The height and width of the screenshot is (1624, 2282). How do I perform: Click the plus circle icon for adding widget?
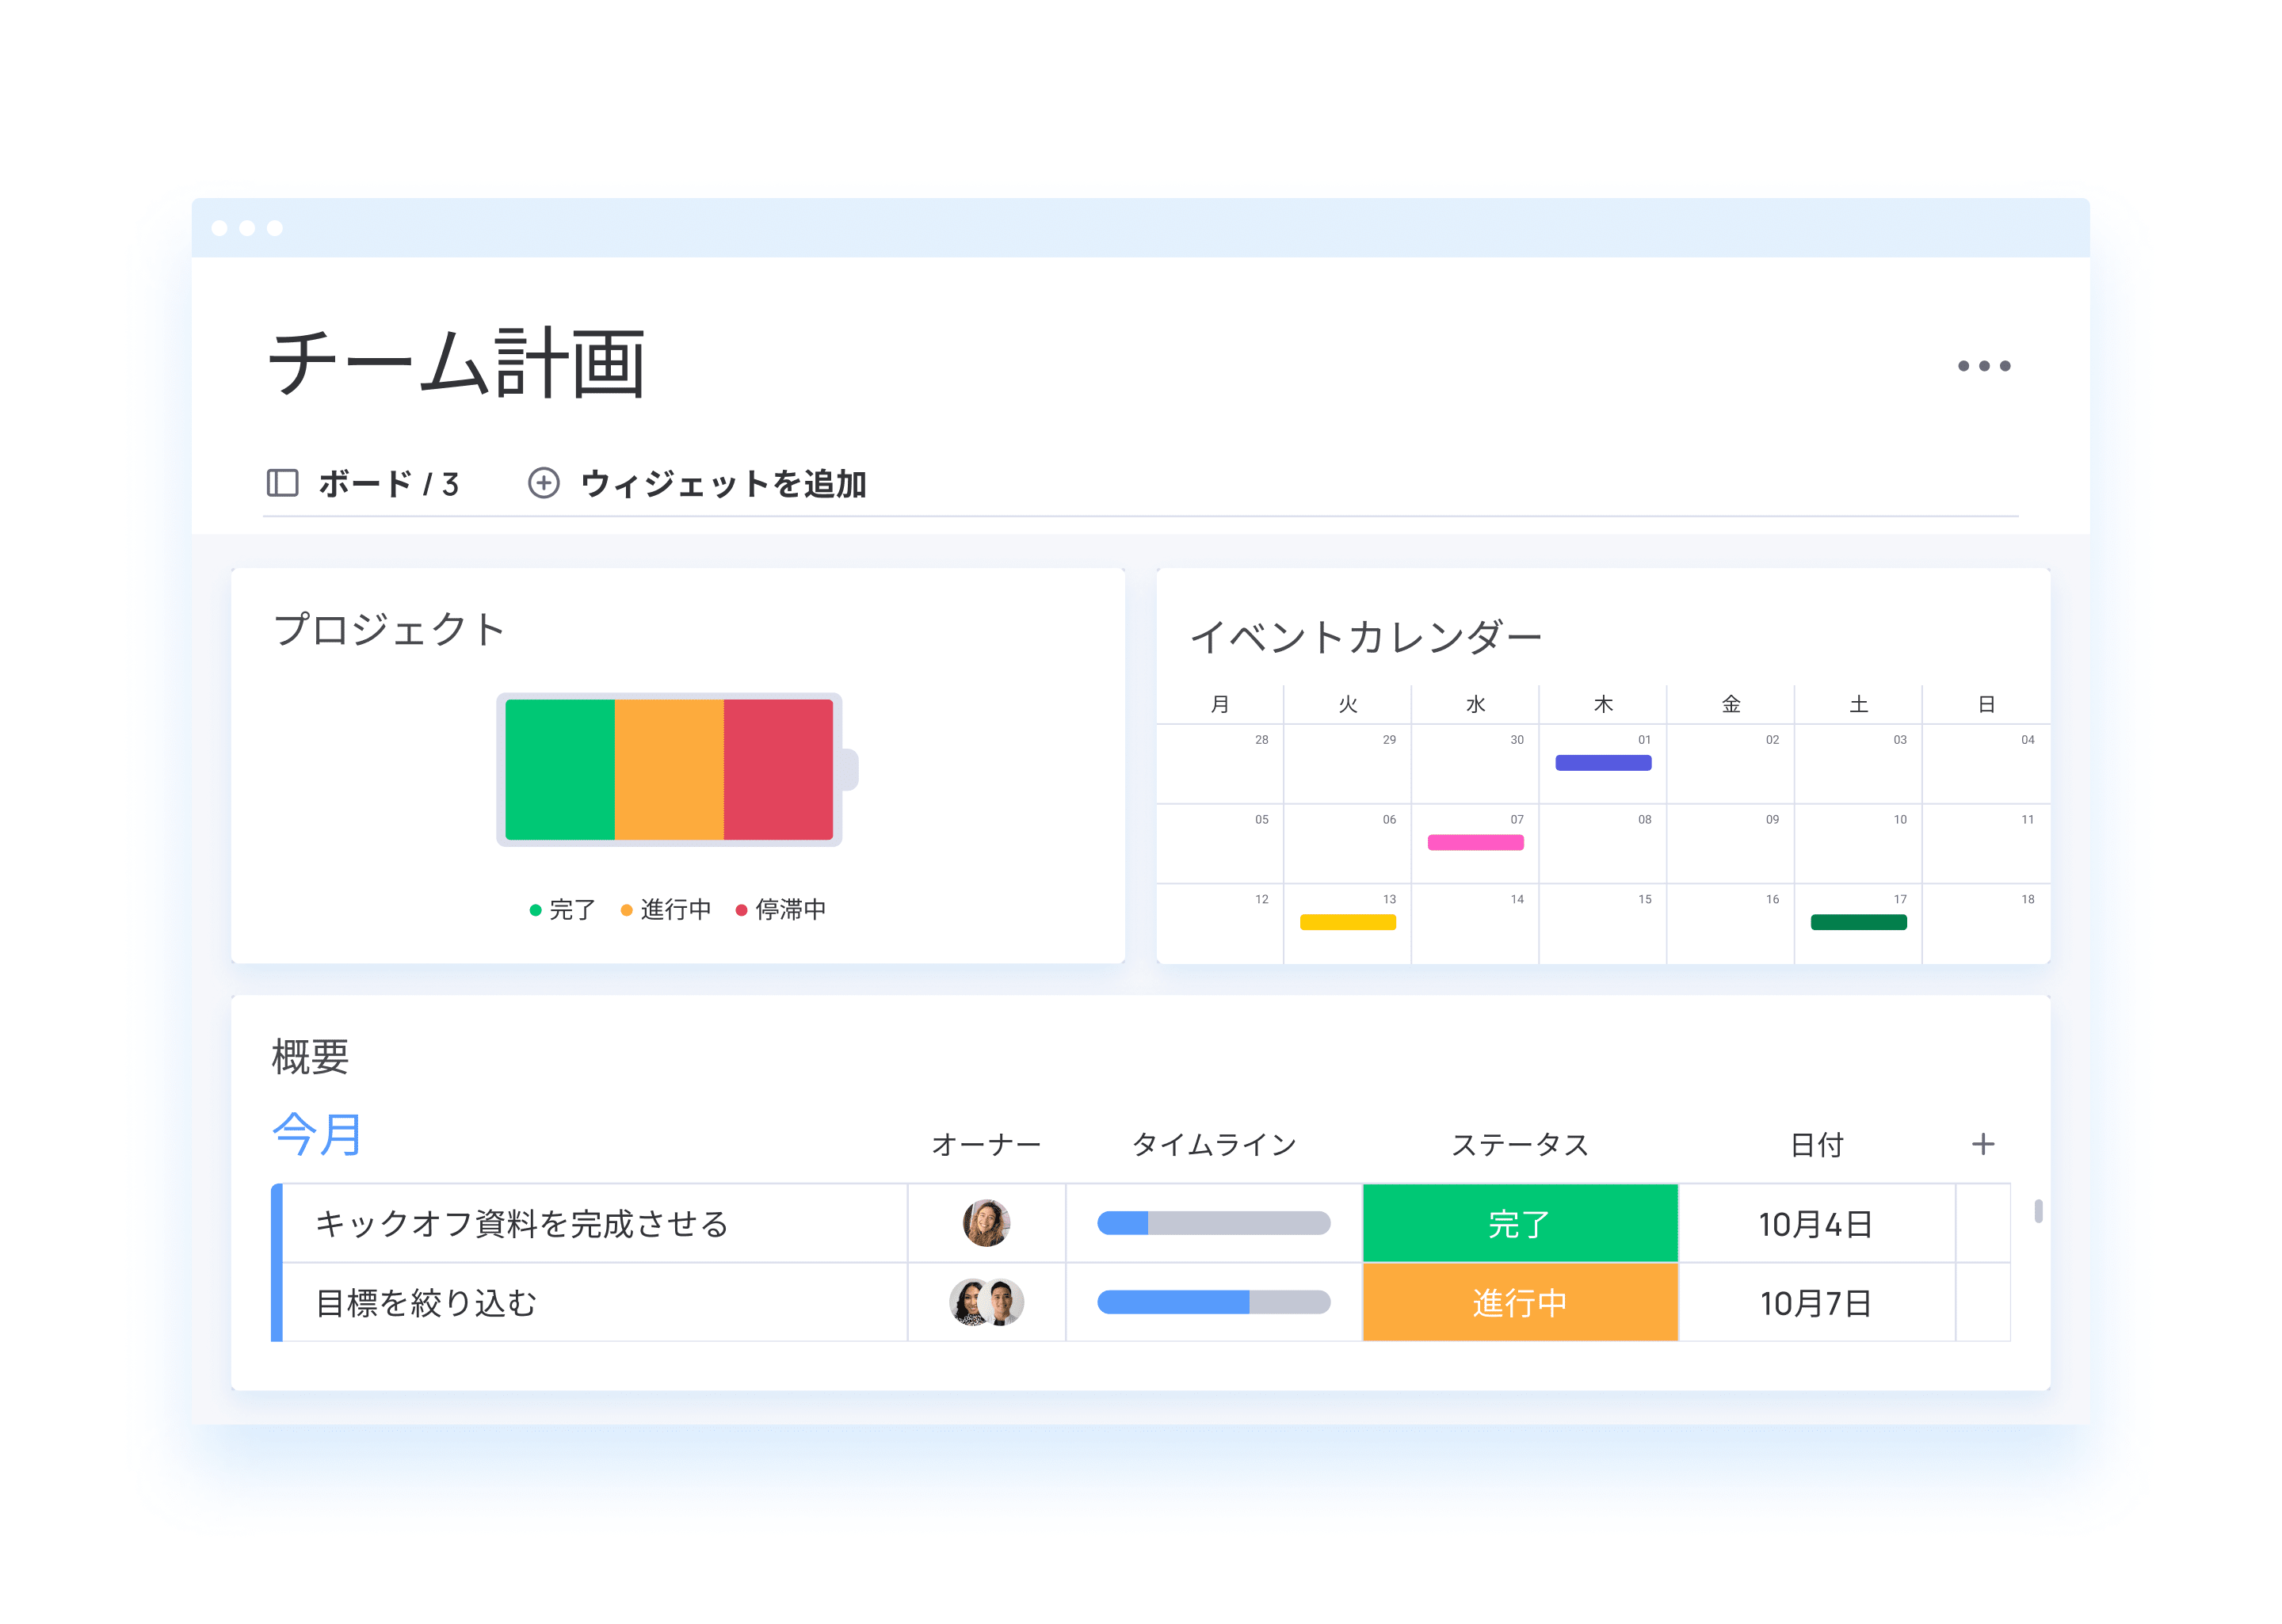click(x=543, y=483)
